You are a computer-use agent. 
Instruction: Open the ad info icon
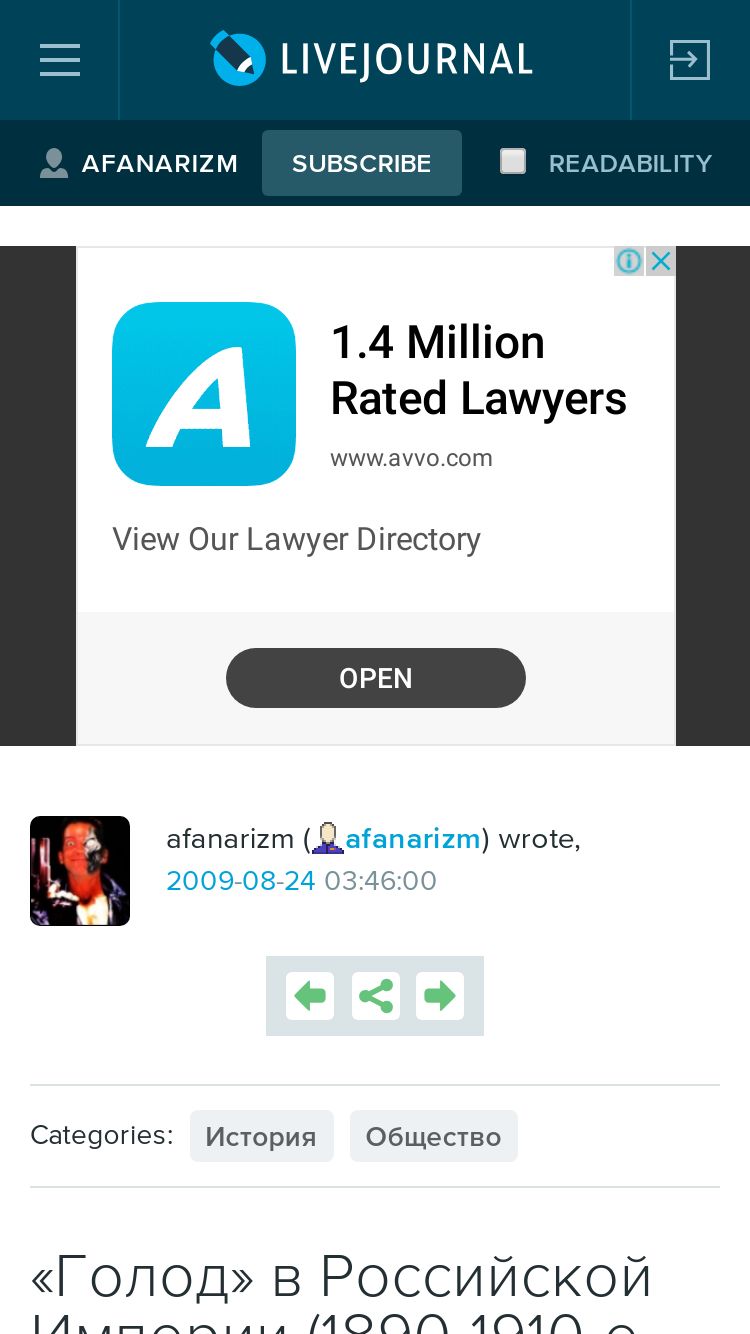point(629,261)
